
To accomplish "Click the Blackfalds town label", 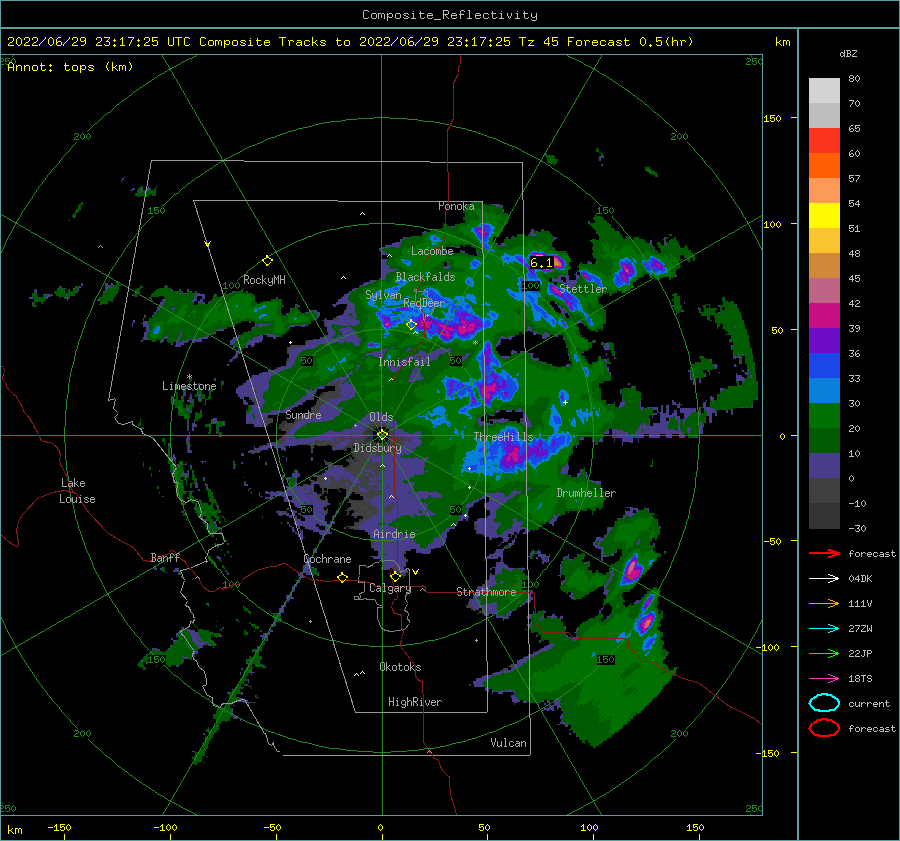I will [x=425, y=277].
